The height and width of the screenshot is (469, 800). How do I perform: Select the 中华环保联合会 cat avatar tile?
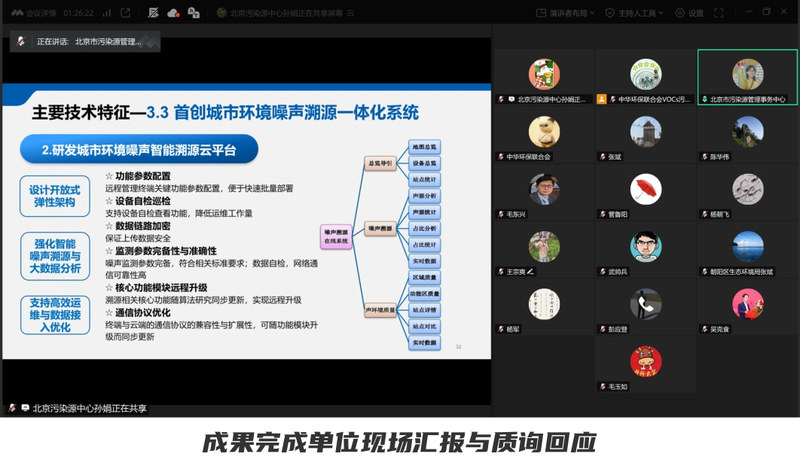pyautogui.click(x=544, y=132)
